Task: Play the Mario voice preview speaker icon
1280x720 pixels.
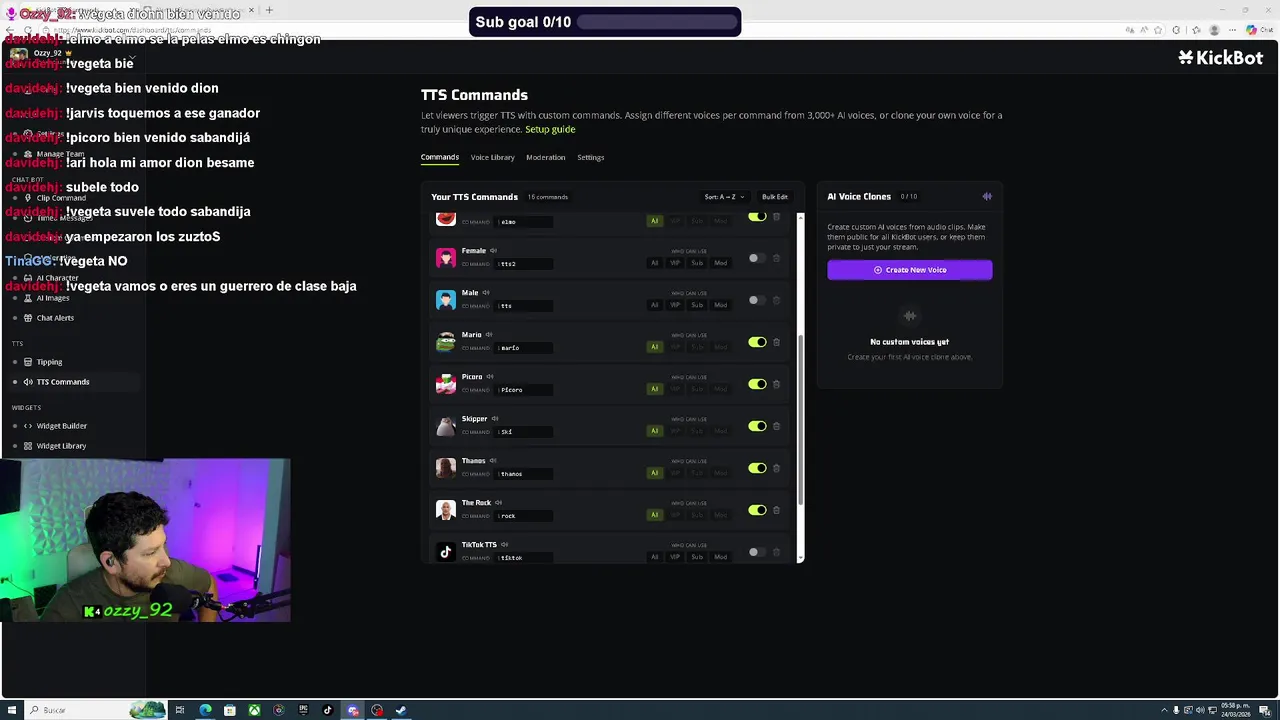Action: click(489, 335)
